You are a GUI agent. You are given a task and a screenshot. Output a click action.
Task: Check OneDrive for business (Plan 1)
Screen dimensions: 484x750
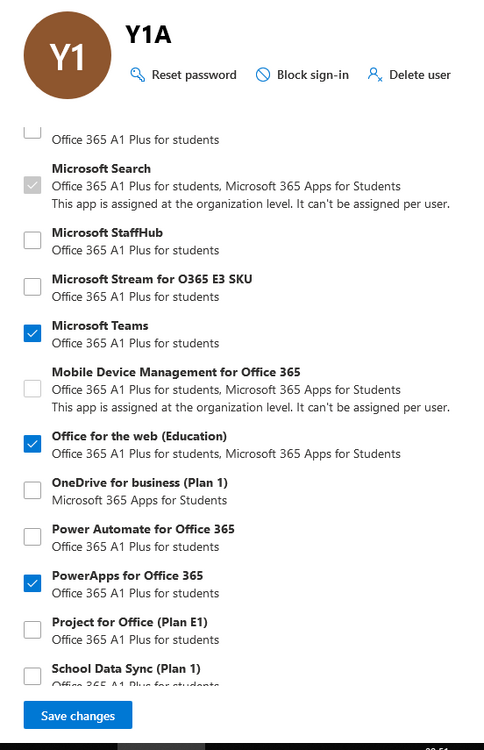click(33, 490)
